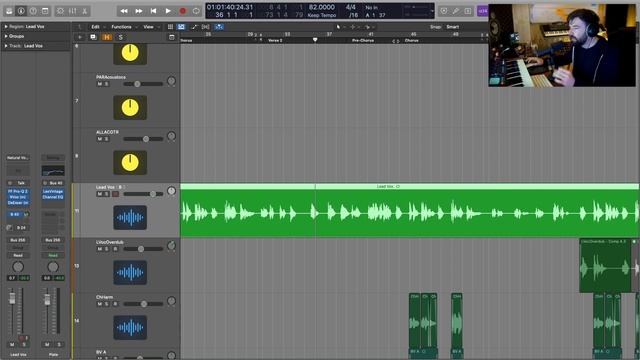Click the purple count-in button
Viewport: 640px width, 360px height.
coord(482,11)
